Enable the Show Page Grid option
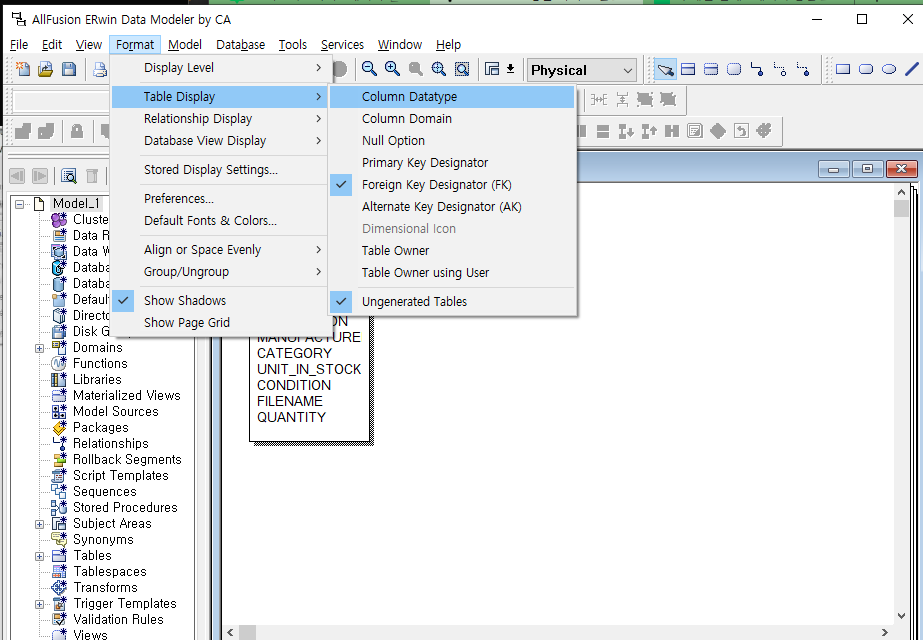This screenshot has height=640, width=923. coord(219,323)
